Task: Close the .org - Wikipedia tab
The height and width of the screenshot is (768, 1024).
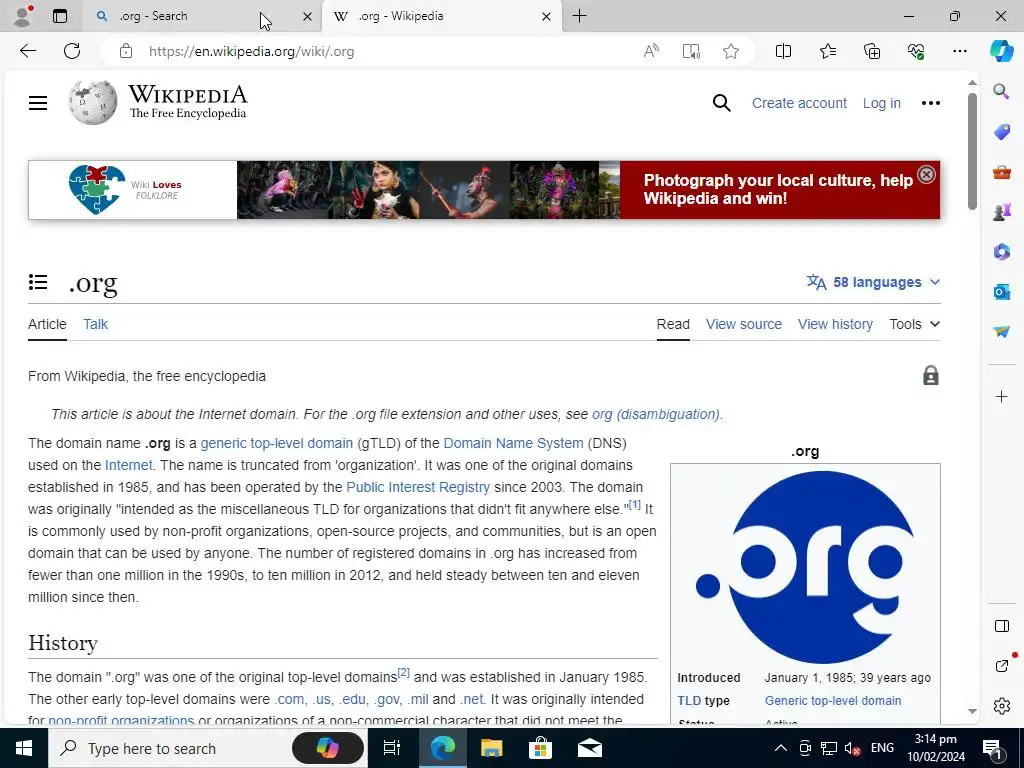Action: pyautogui.click(x=546, y=16)
